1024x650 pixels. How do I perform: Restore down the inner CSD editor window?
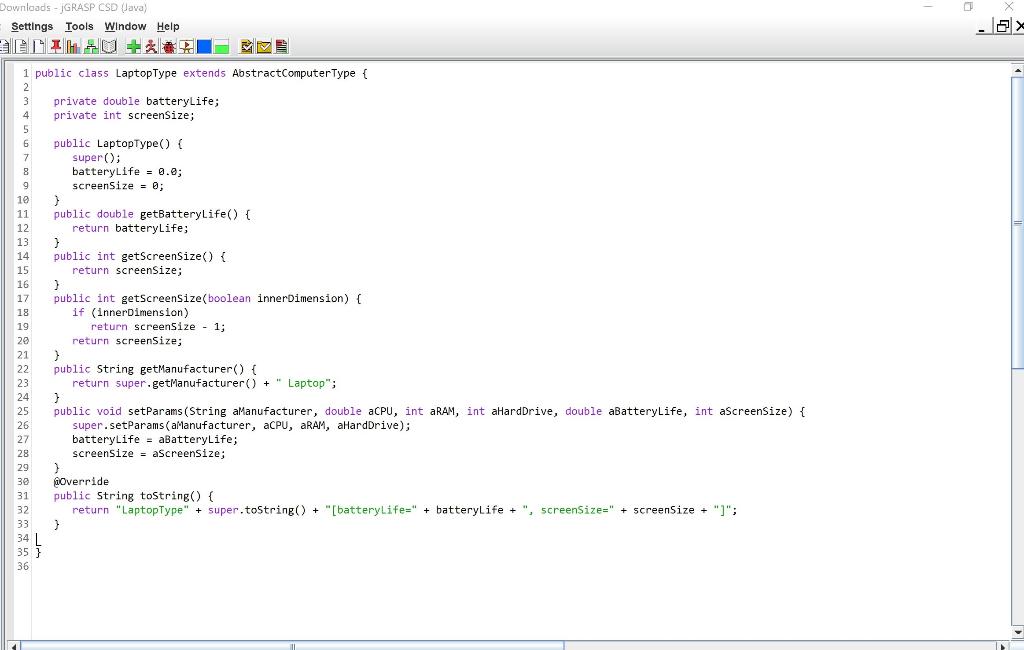[x=1002, y=26]
